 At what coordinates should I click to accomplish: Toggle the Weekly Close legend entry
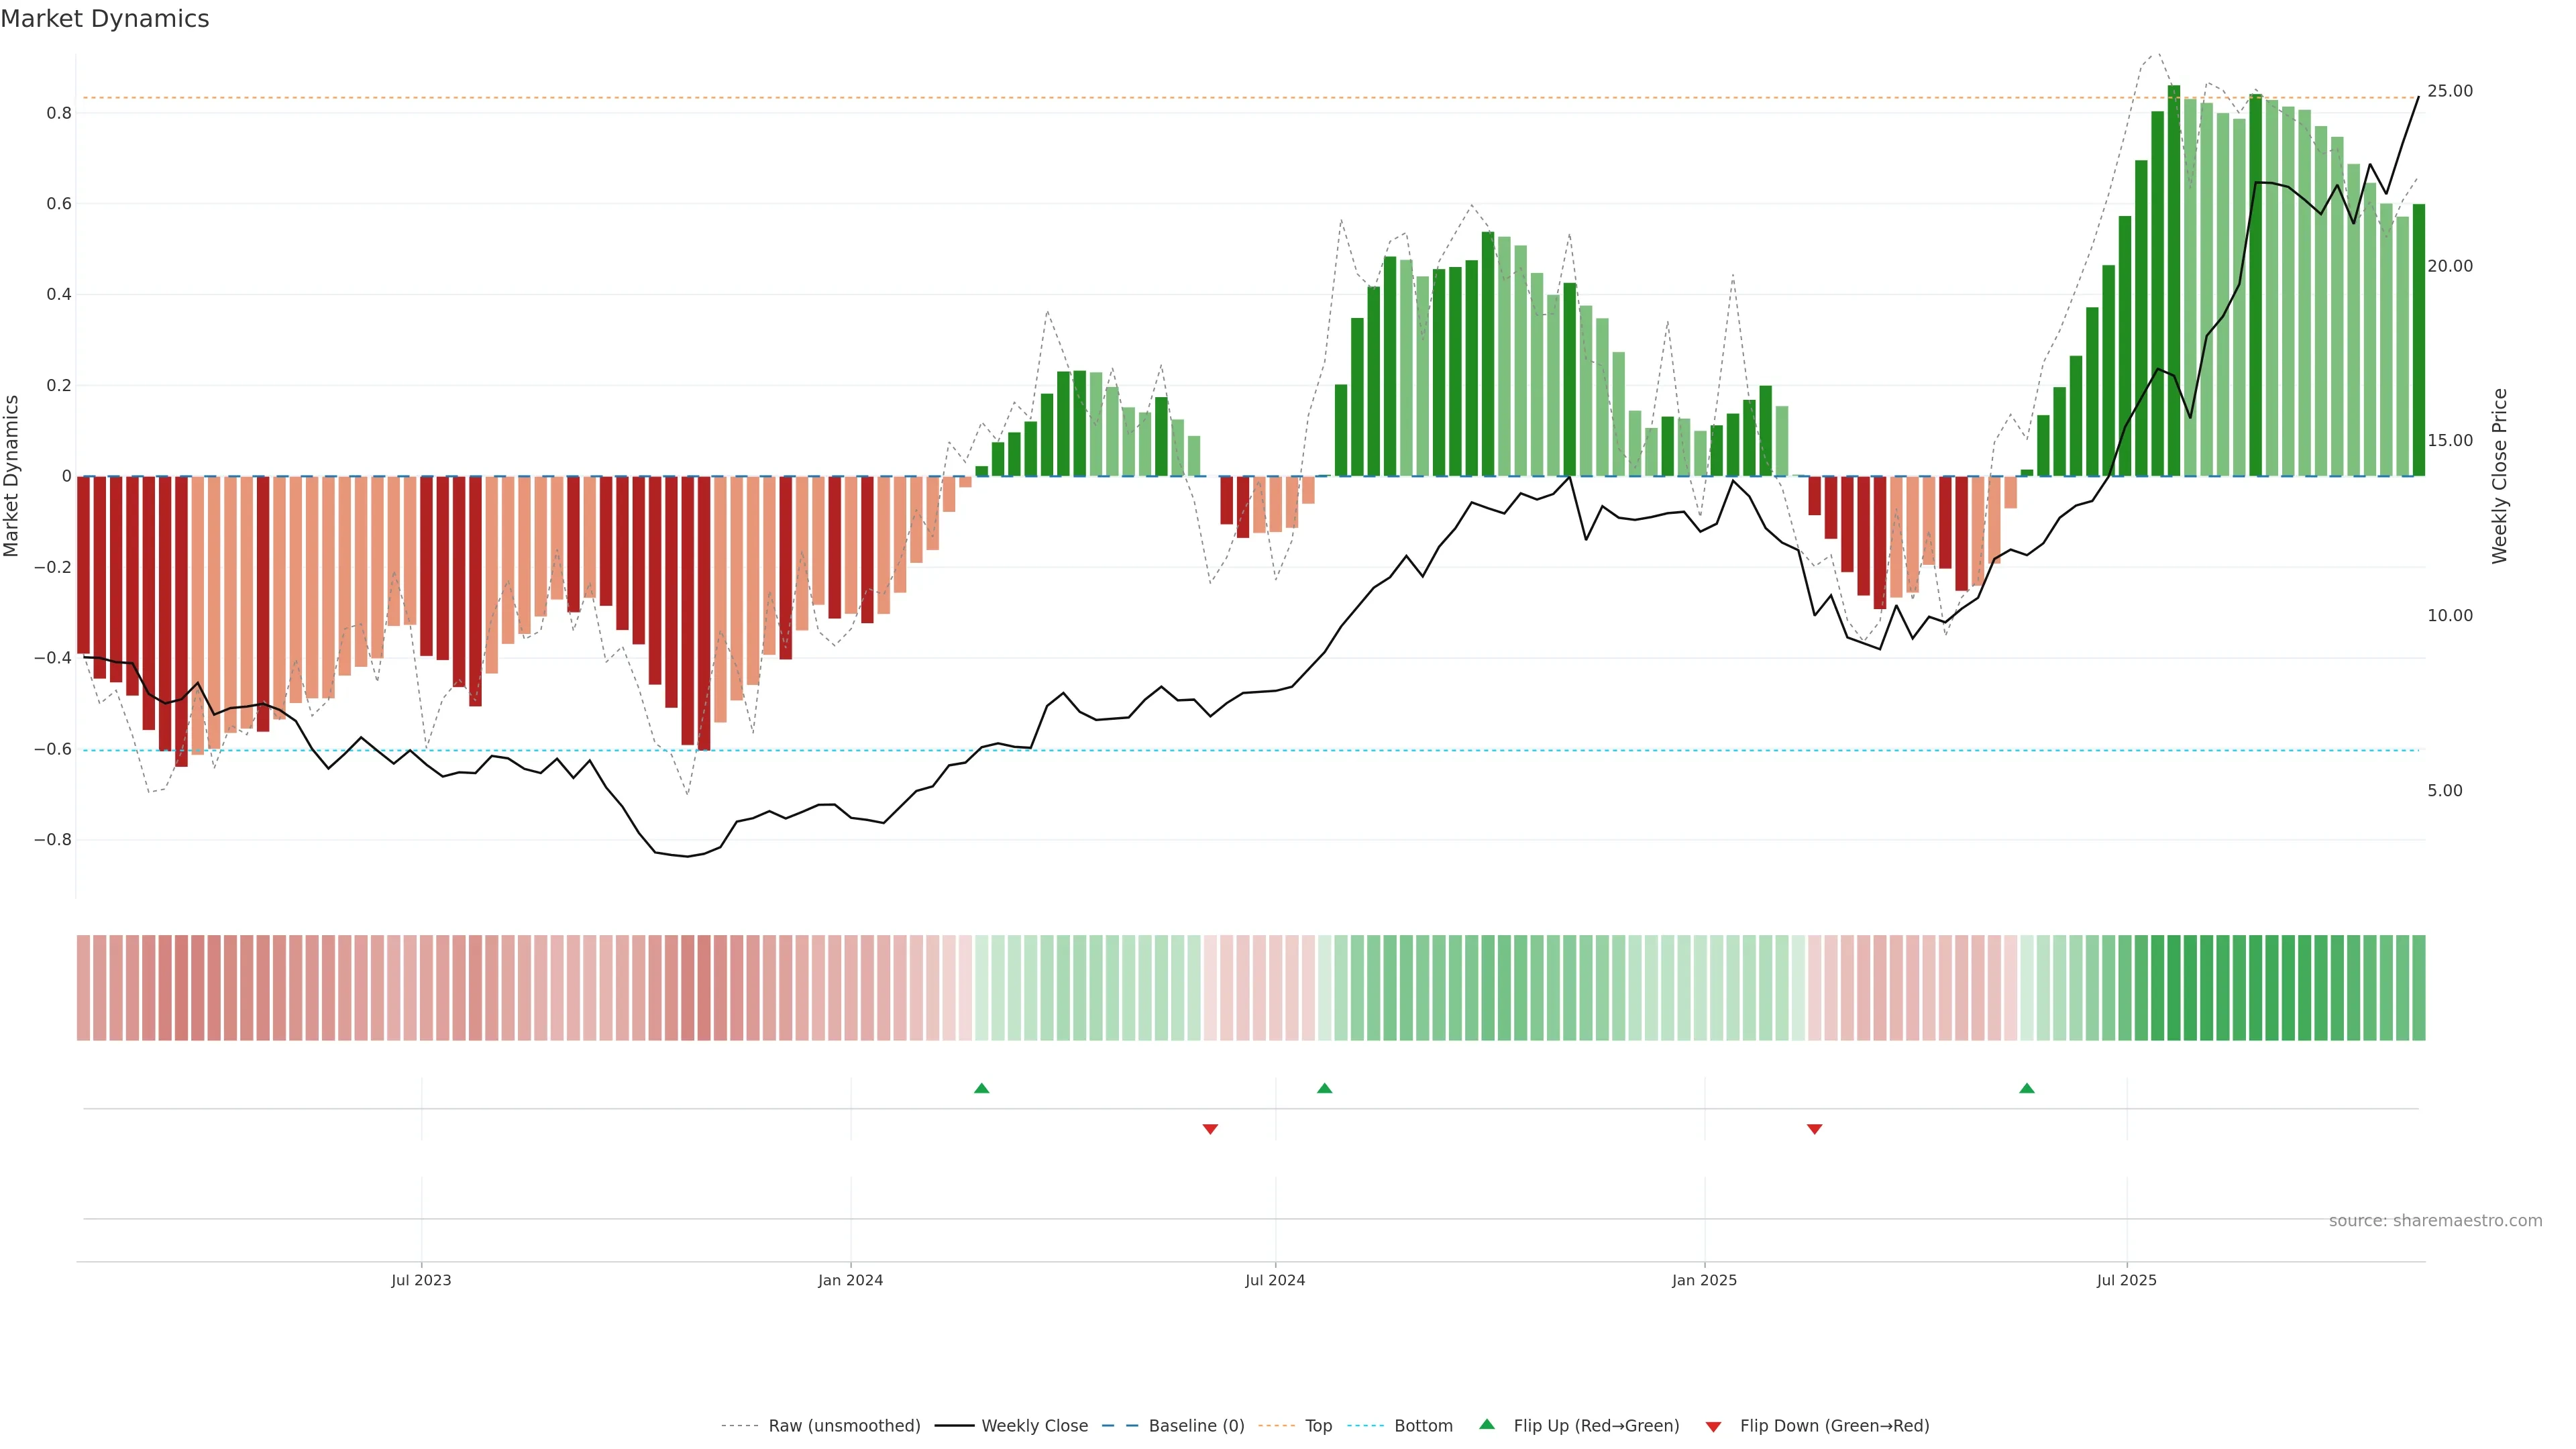[1034, 1425]
